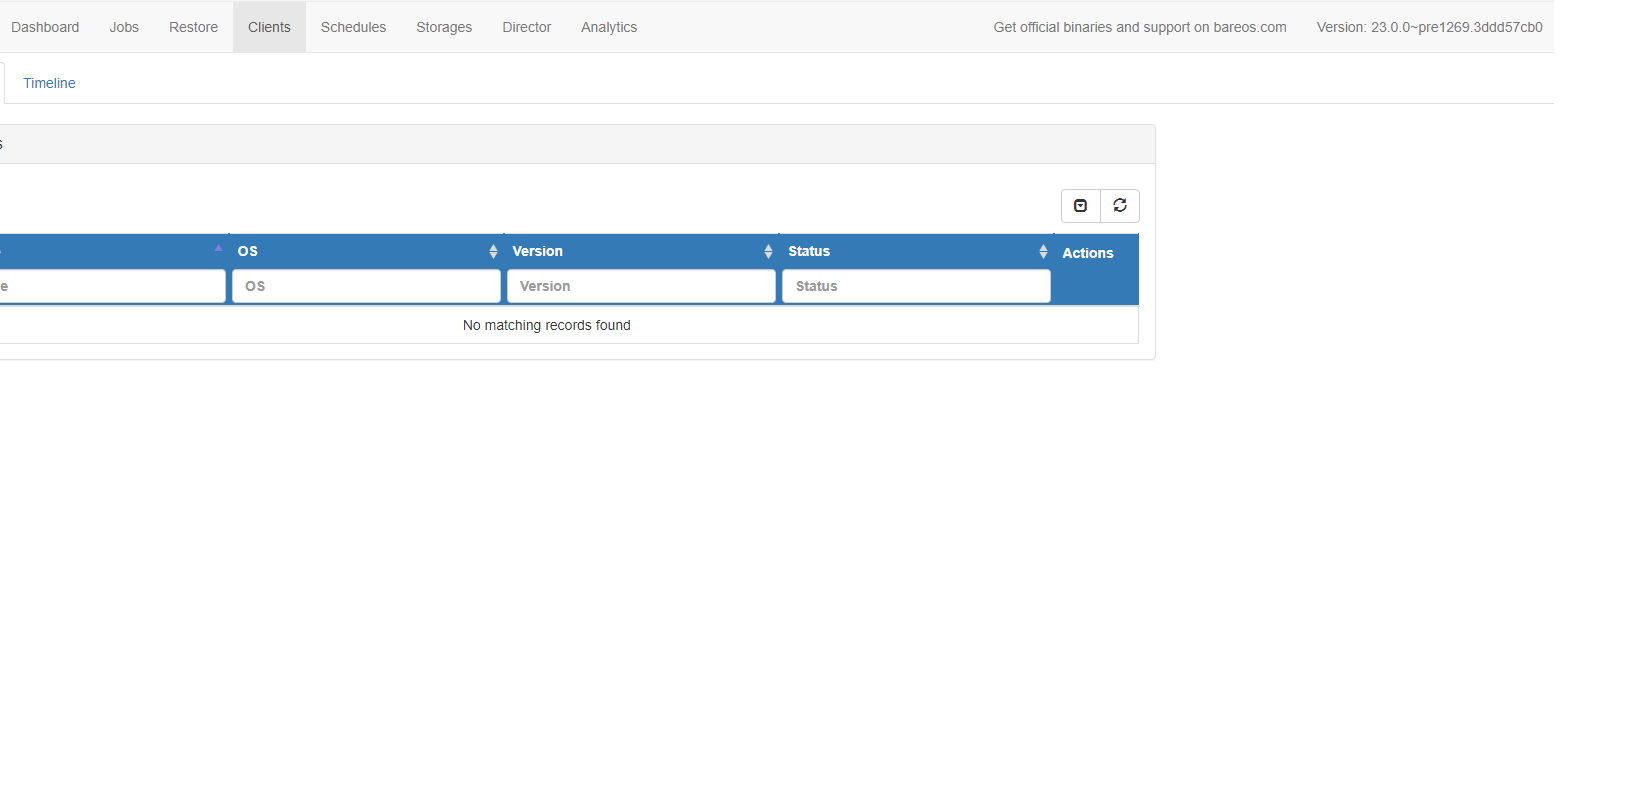
Task: Toggle sorting on the Status column arrows
Action: 1043,252
